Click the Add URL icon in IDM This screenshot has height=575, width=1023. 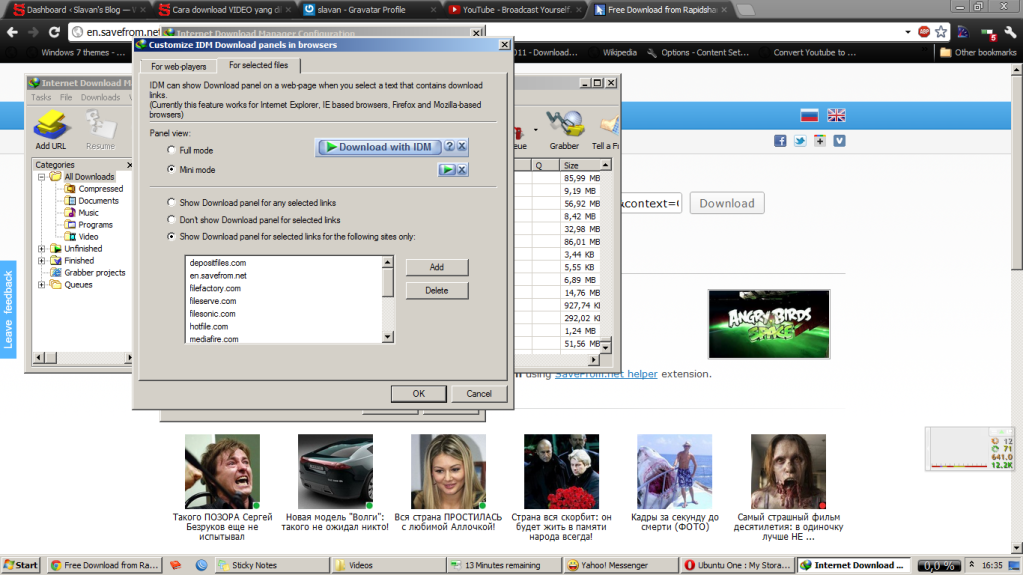tap(51, 130)
